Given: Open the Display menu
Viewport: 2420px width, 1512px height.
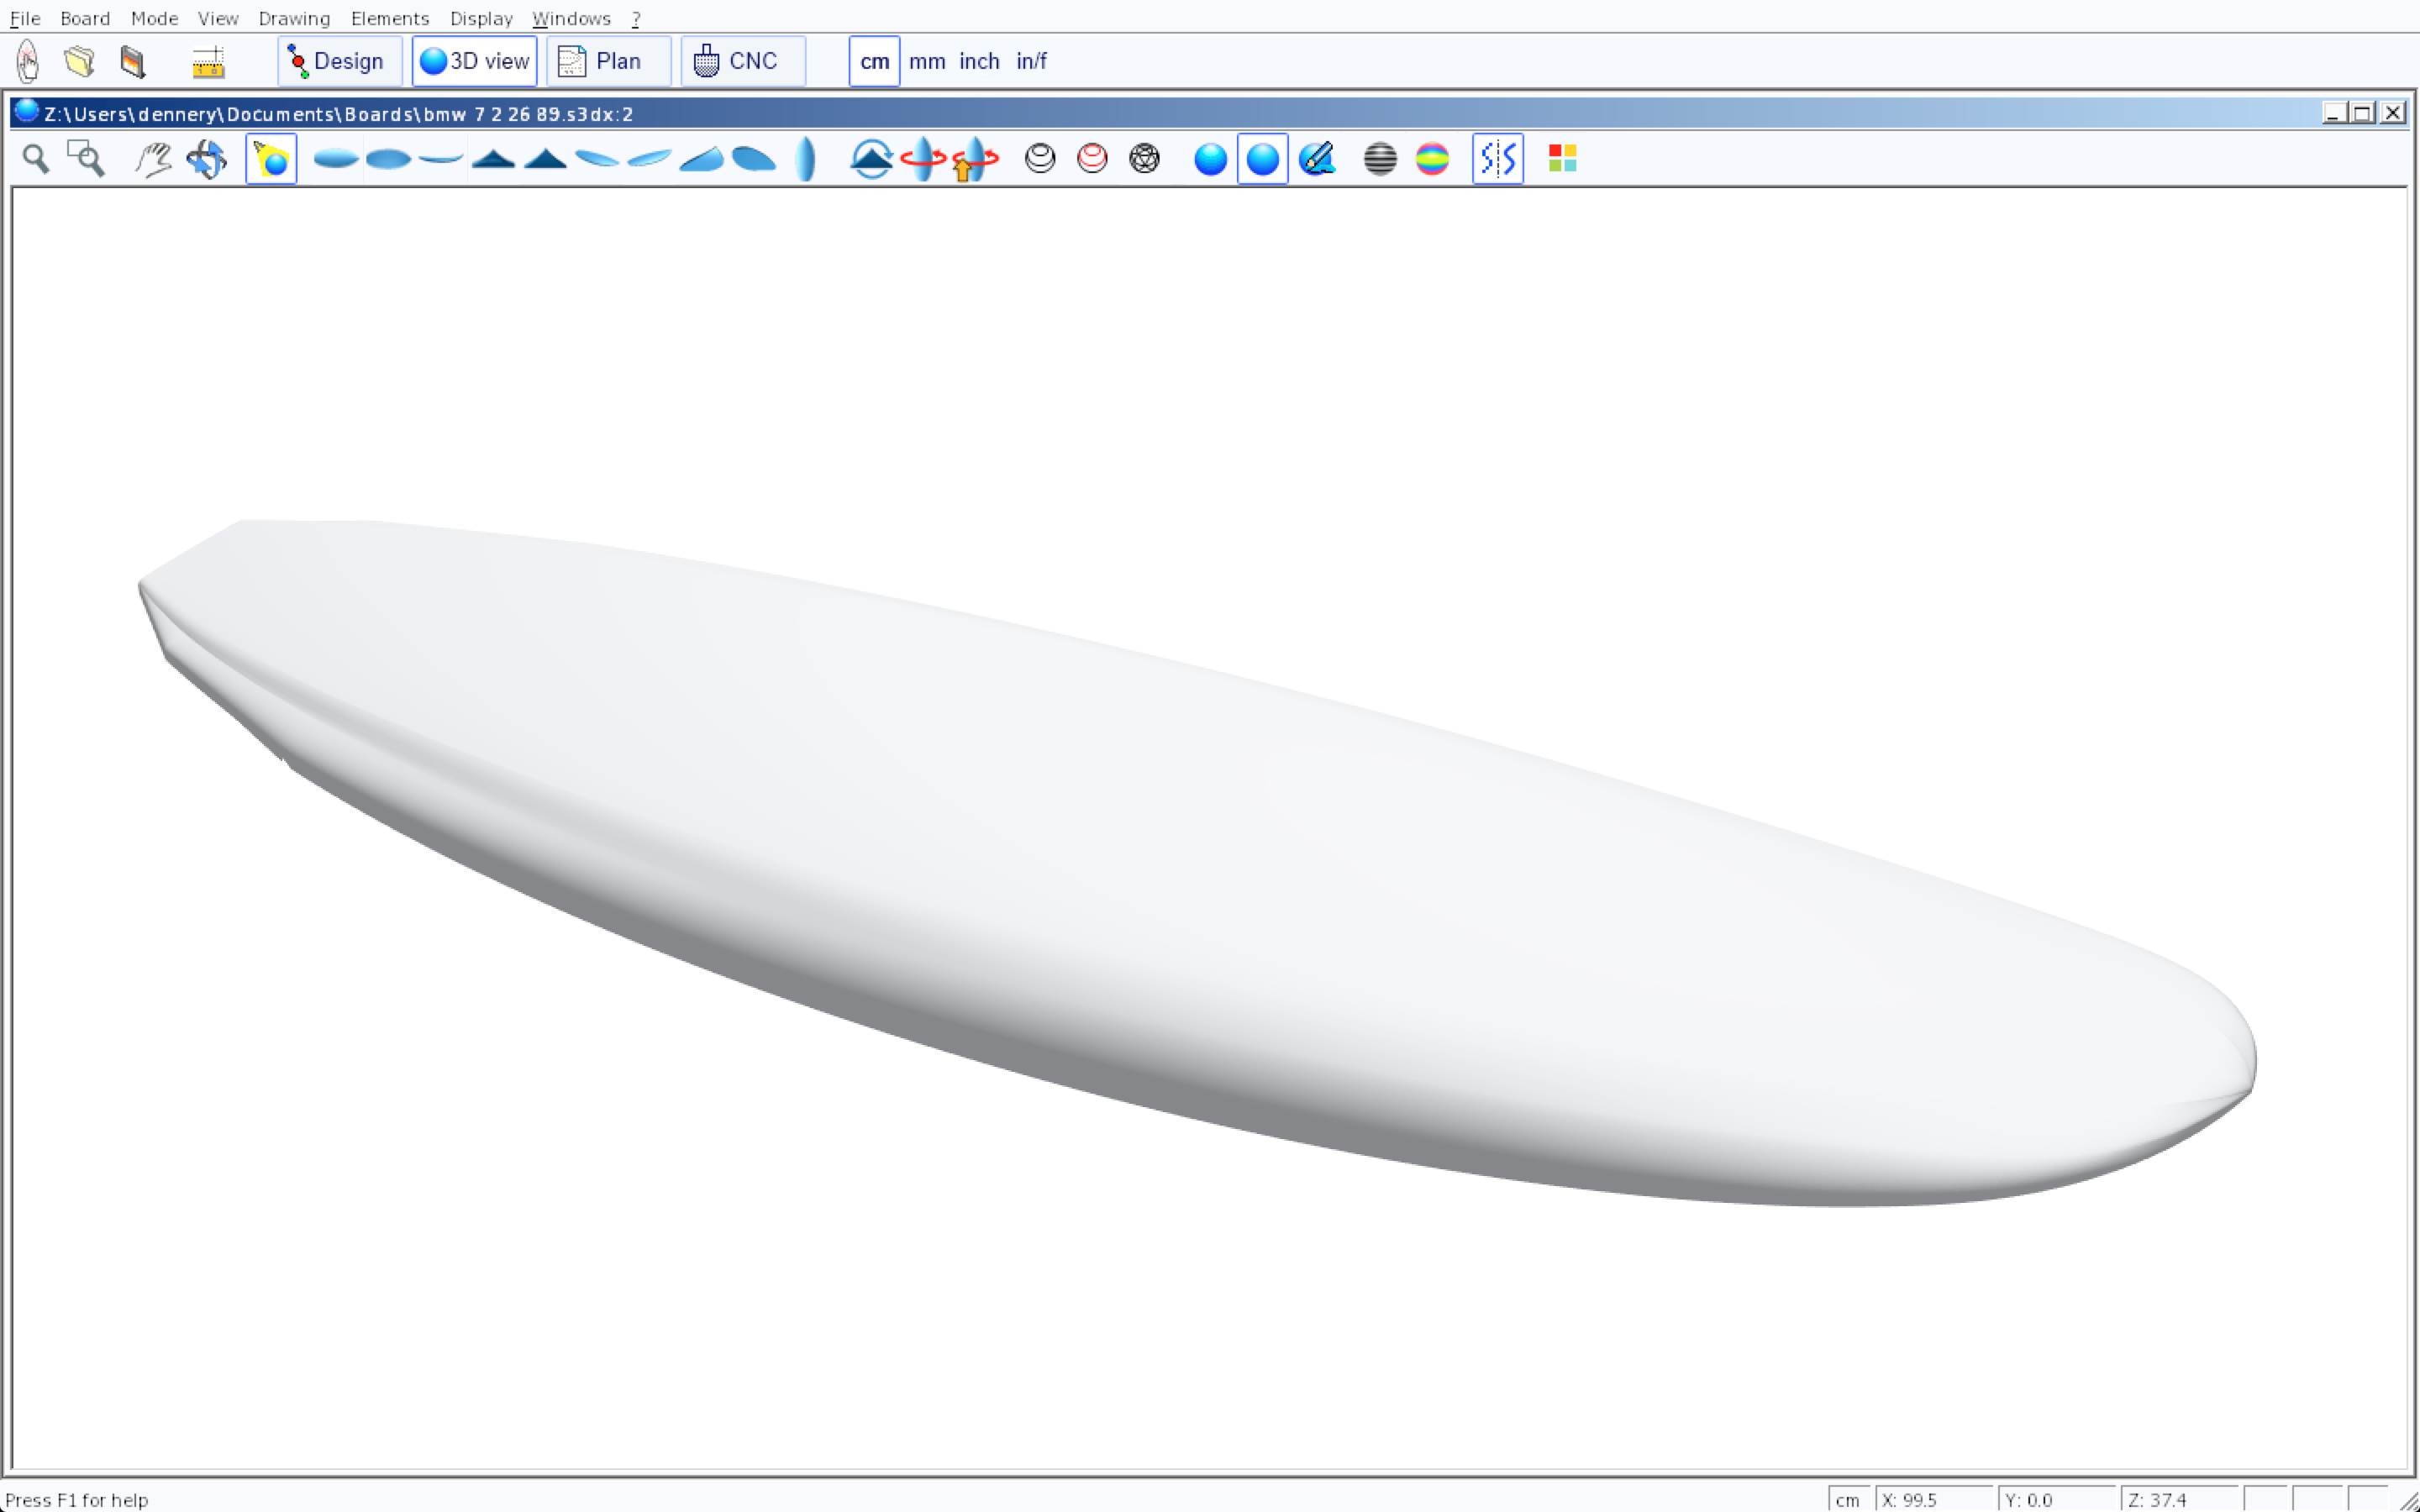Looking at the screenshot, I should point(480,18).
